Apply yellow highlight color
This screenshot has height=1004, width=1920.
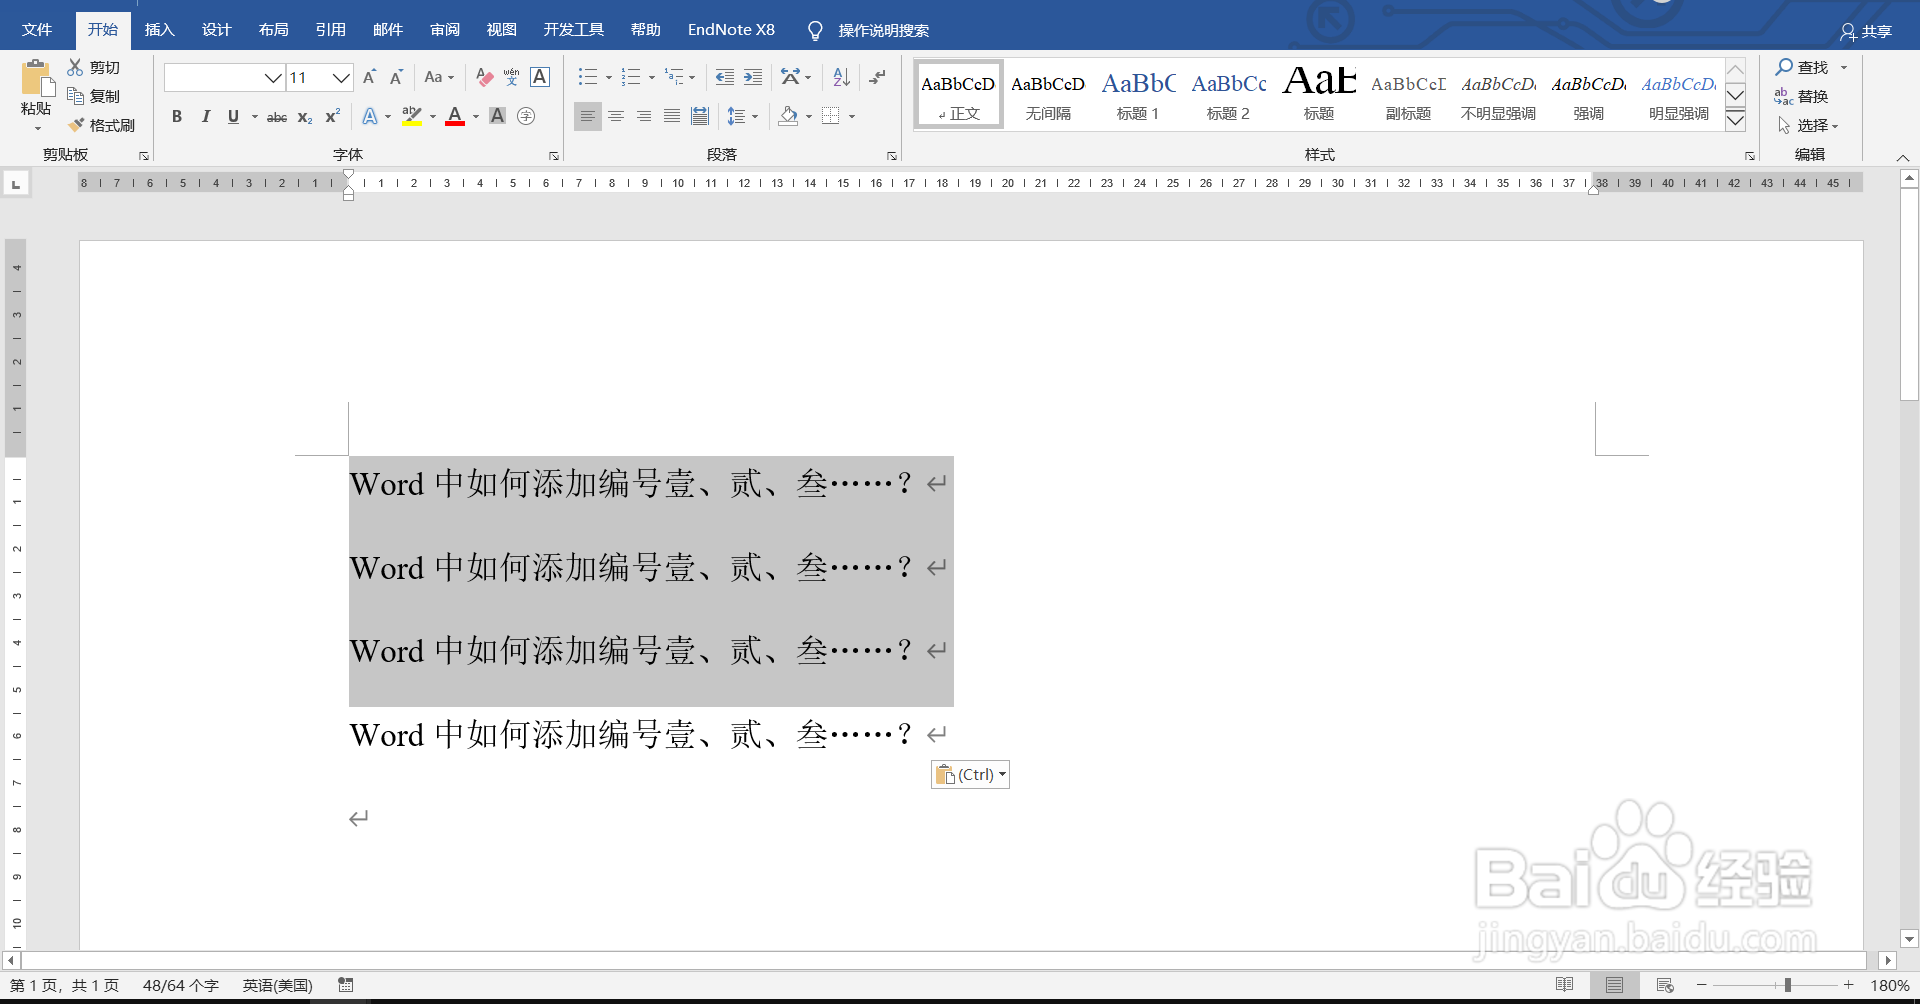coord(412,116)
